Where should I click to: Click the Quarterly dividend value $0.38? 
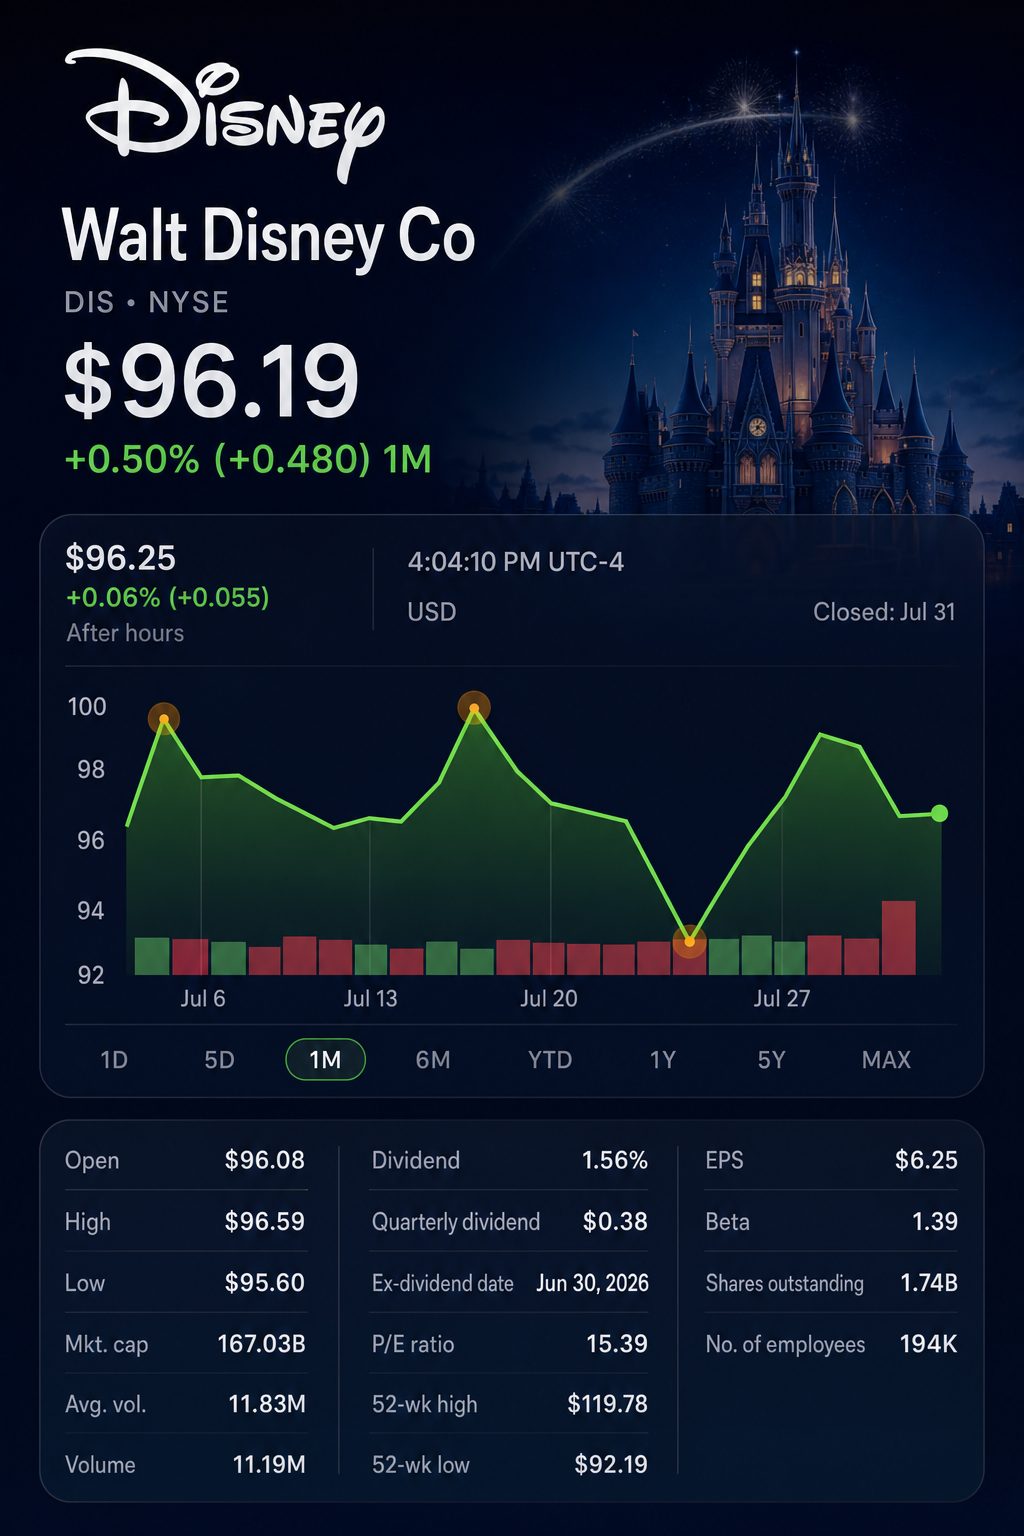(x=615, y=1221)
